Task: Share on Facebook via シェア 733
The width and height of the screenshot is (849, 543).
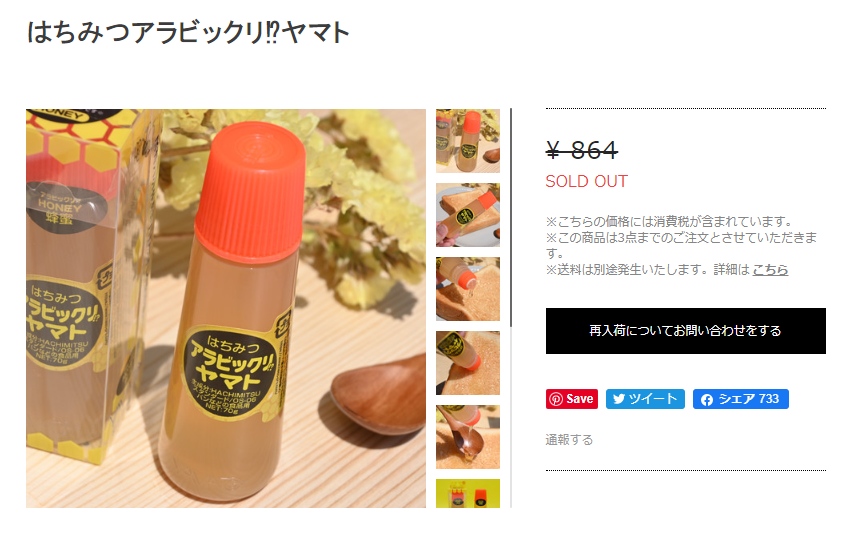Action: (x=741, y=399)
